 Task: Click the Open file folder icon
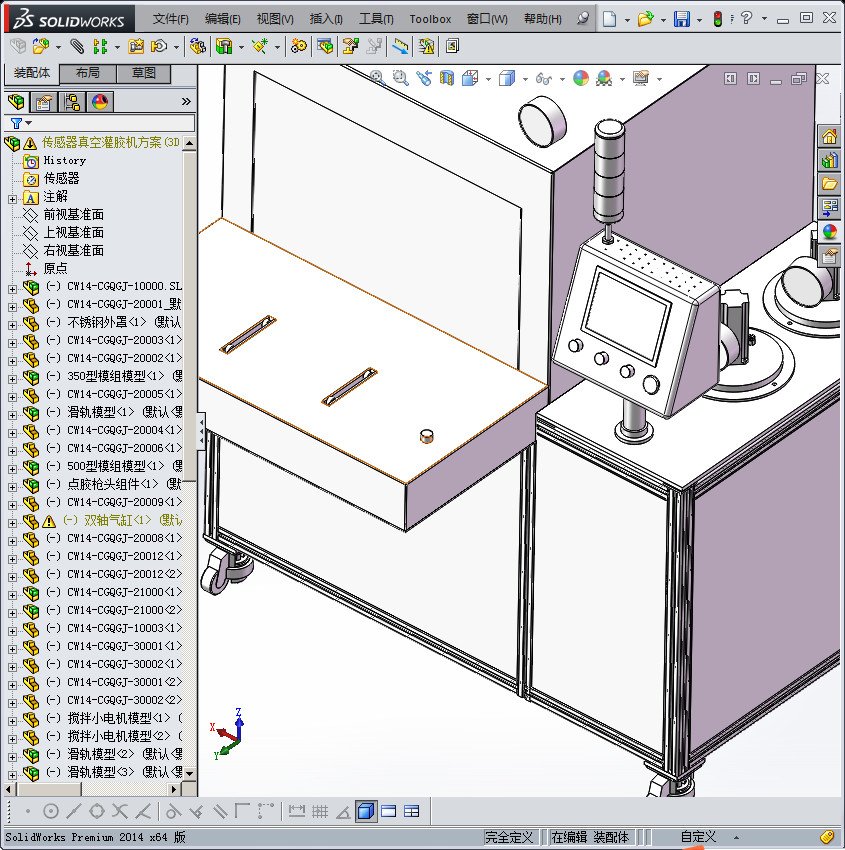645,19
